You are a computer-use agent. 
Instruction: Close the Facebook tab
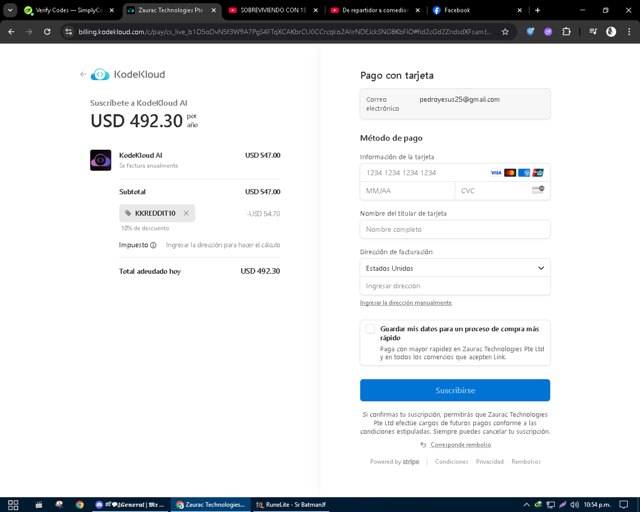(520, 10)
